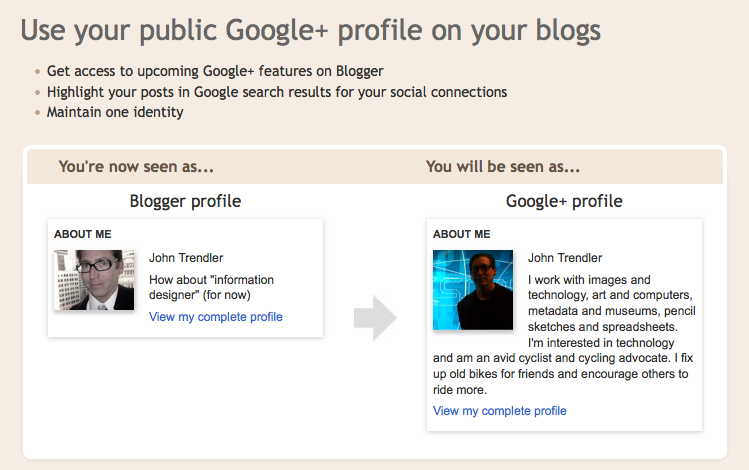Click the "Maintain one identity" bullet
Viewport: 749px width, 470px height.
tap(115, 112)
